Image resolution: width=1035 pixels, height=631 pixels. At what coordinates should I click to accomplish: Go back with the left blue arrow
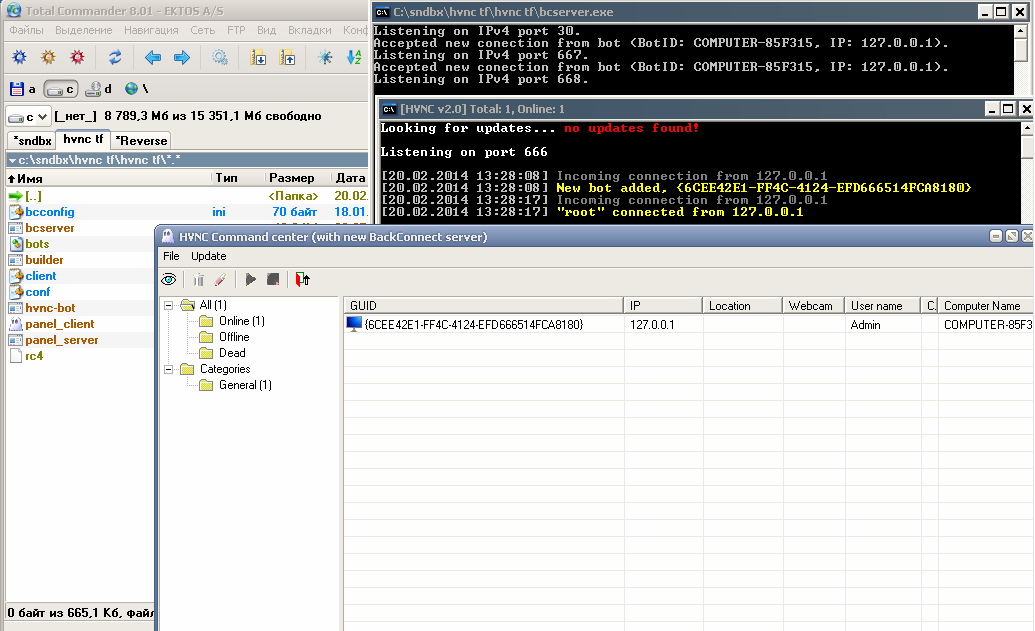[x=152, y=57]
